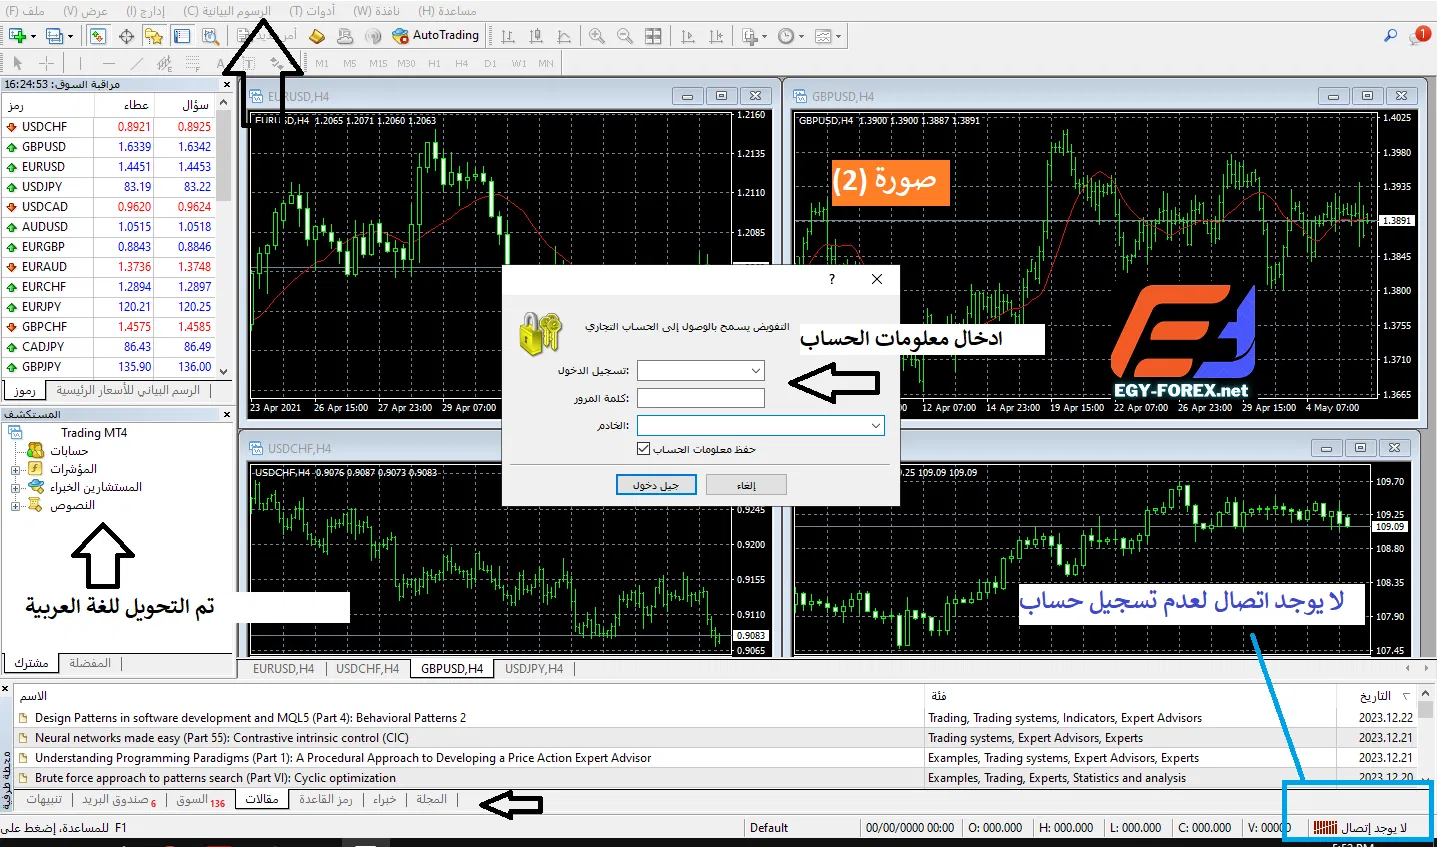Switch to المفضلة tab in Navigator
This screenshot has height=847, width=1437.
tap(90, 663)
